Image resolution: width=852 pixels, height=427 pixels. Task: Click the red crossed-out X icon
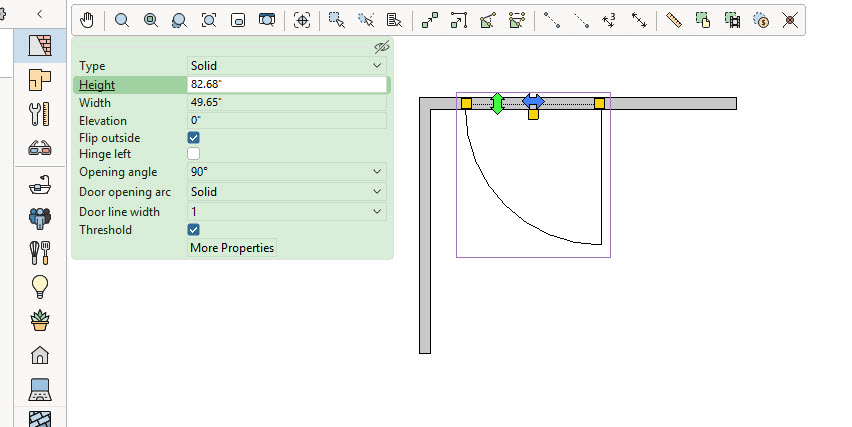click(x=790, y=20)
